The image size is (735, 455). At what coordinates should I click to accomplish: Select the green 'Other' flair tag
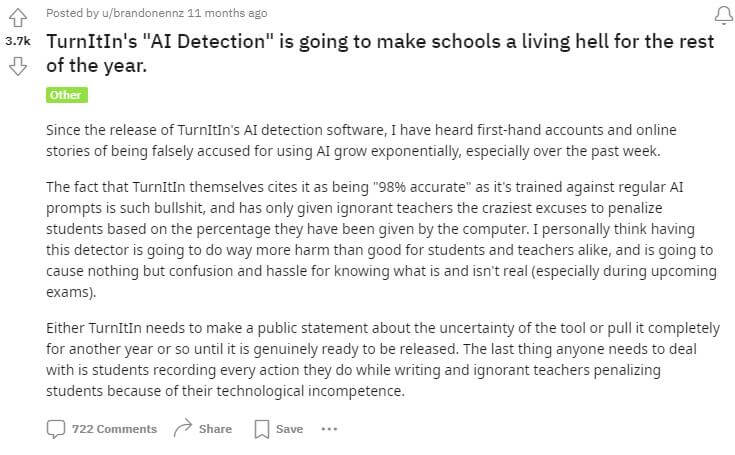(x=67, y=96)
